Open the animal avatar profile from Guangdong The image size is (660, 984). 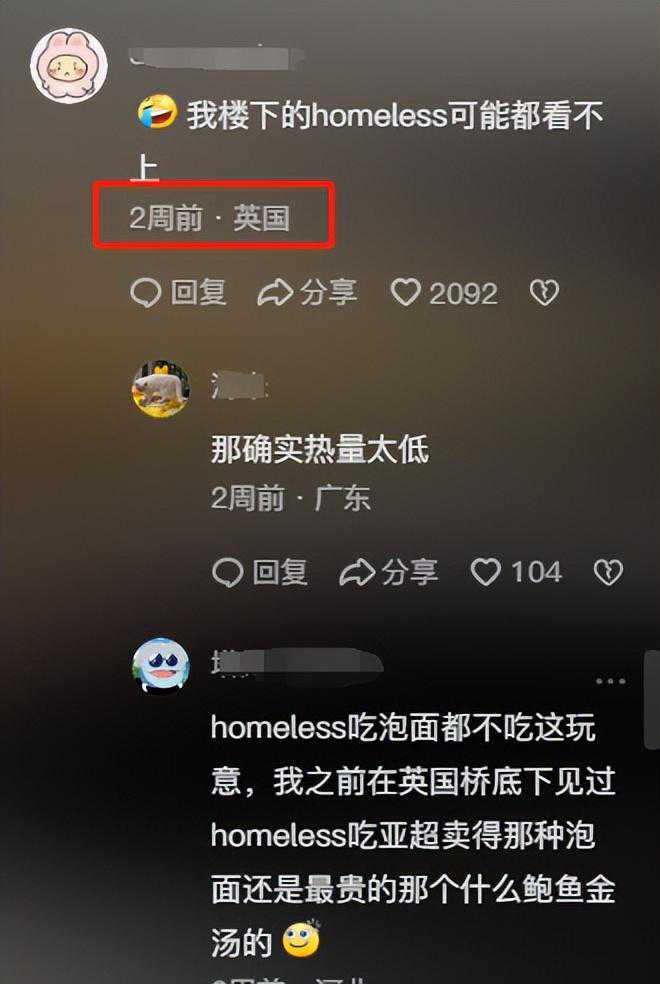click(161, 389)
